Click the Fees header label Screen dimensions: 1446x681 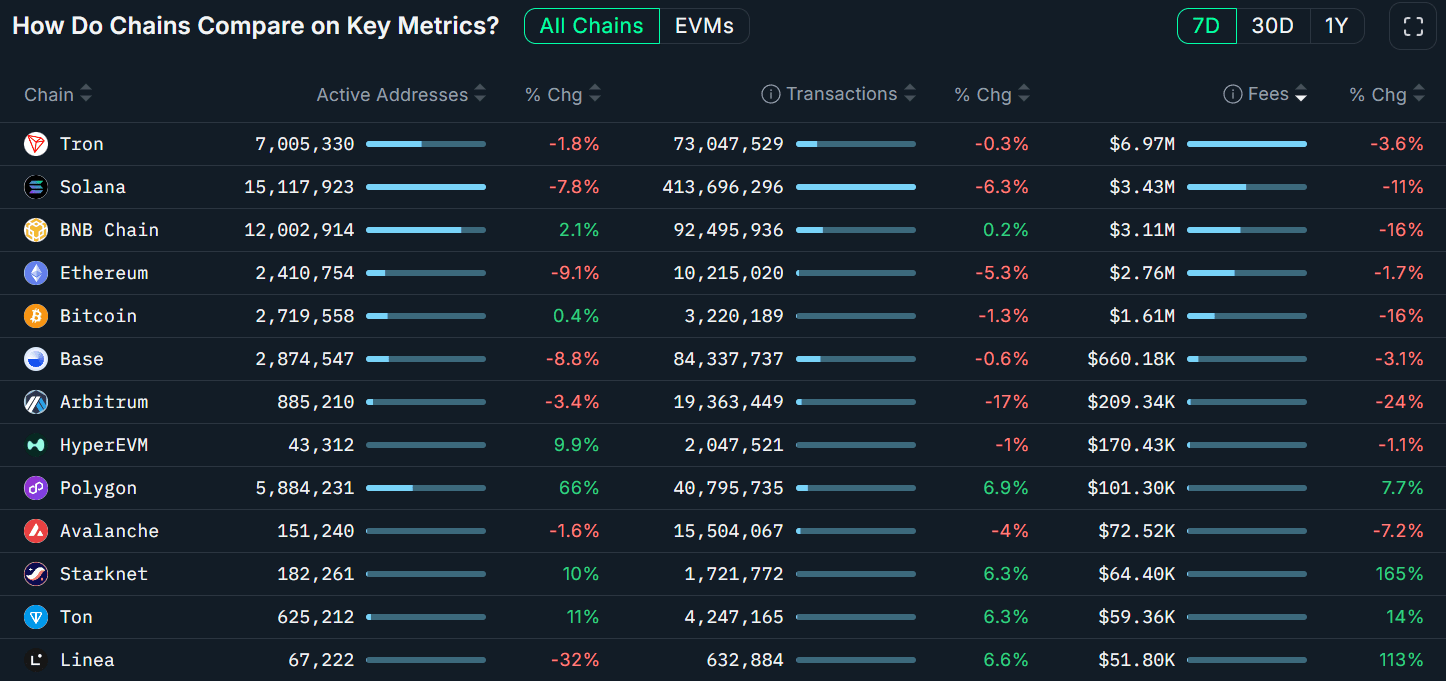1268,94
